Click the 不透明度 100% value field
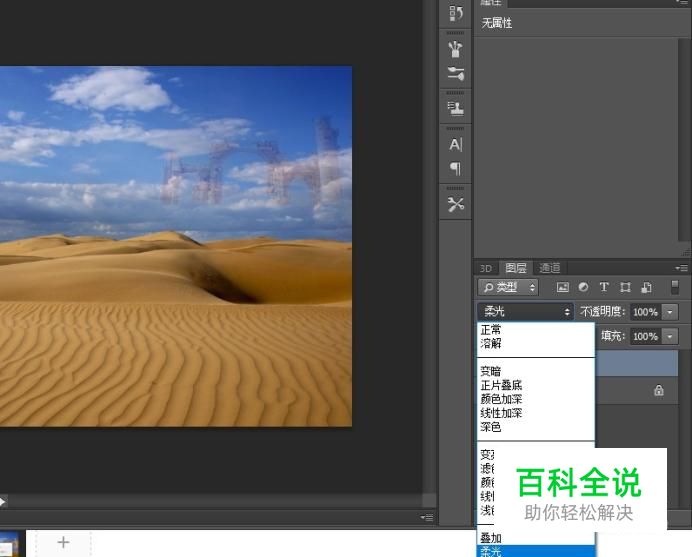The image size is (692, 557). 646,312
